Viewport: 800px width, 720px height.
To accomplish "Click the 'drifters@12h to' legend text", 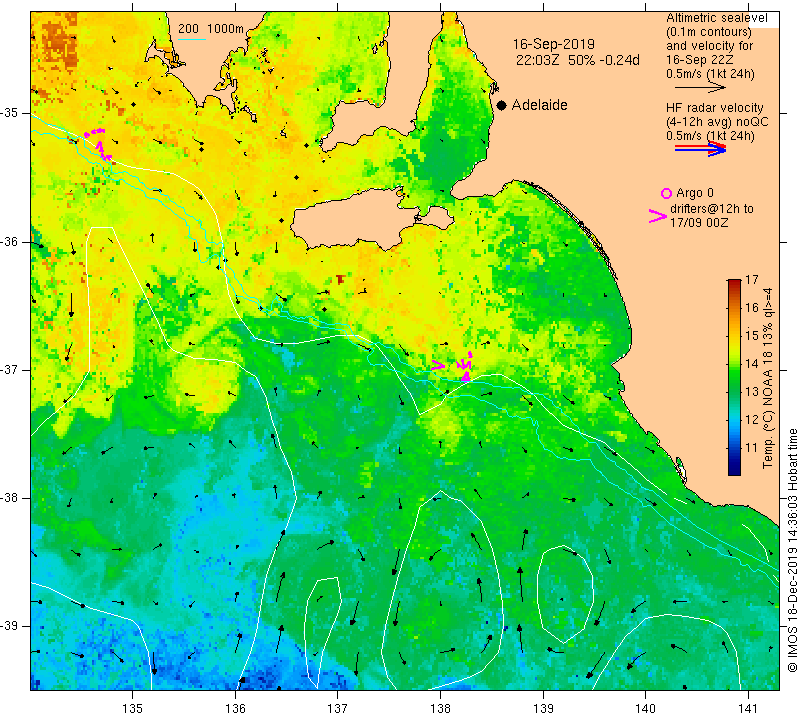I will [711, 209].
